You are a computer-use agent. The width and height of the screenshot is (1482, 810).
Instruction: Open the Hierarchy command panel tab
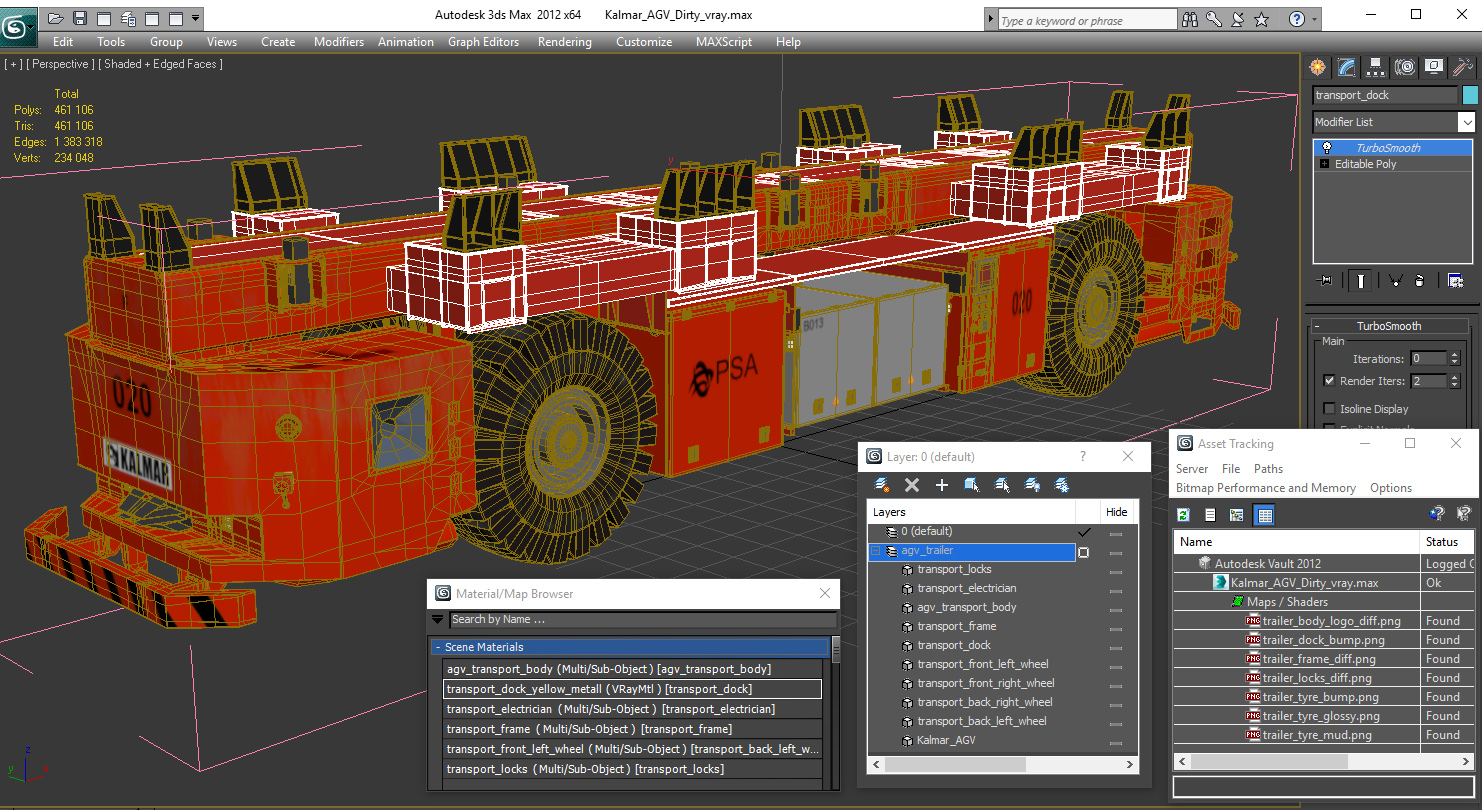click(x=1376, y=67)
